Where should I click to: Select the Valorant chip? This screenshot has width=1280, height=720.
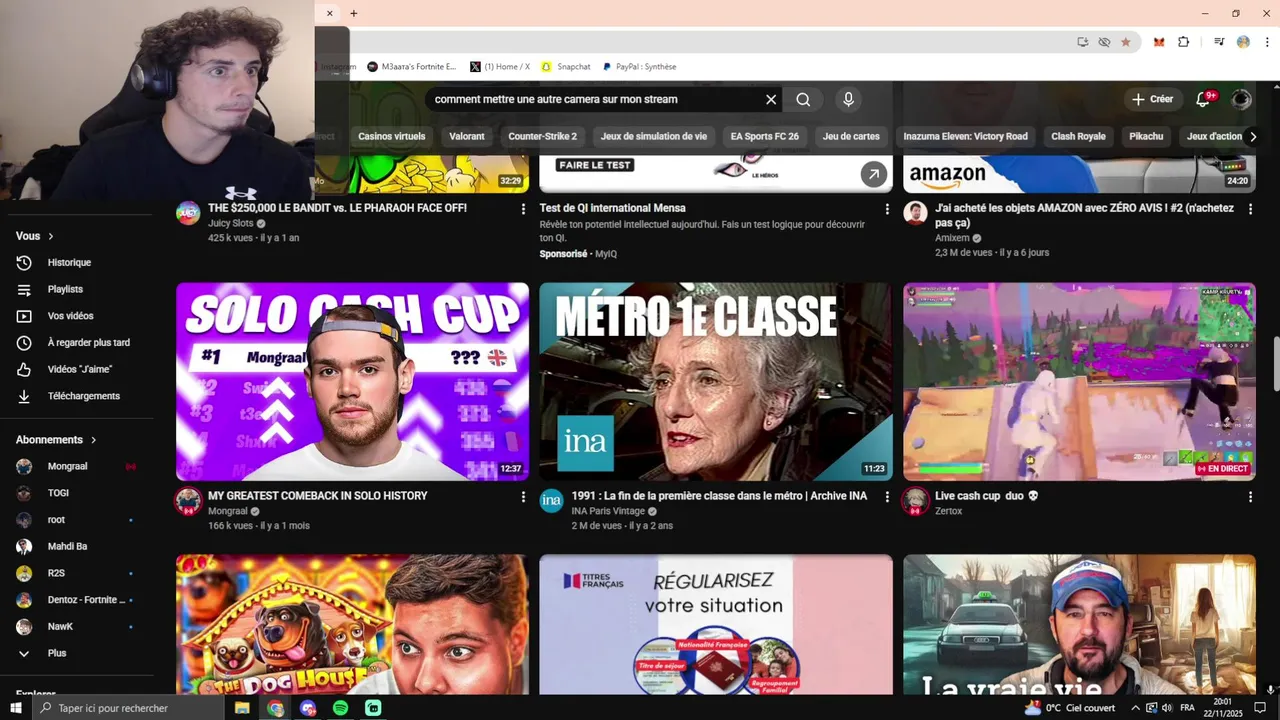467,136
